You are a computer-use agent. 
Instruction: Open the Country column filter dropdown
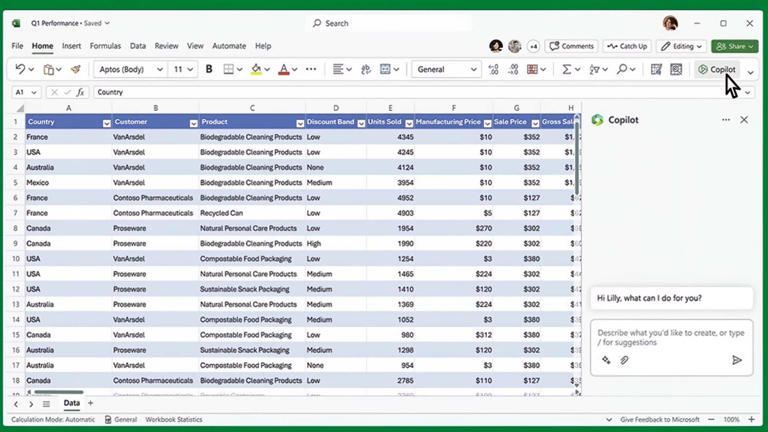tap(106, 123)
